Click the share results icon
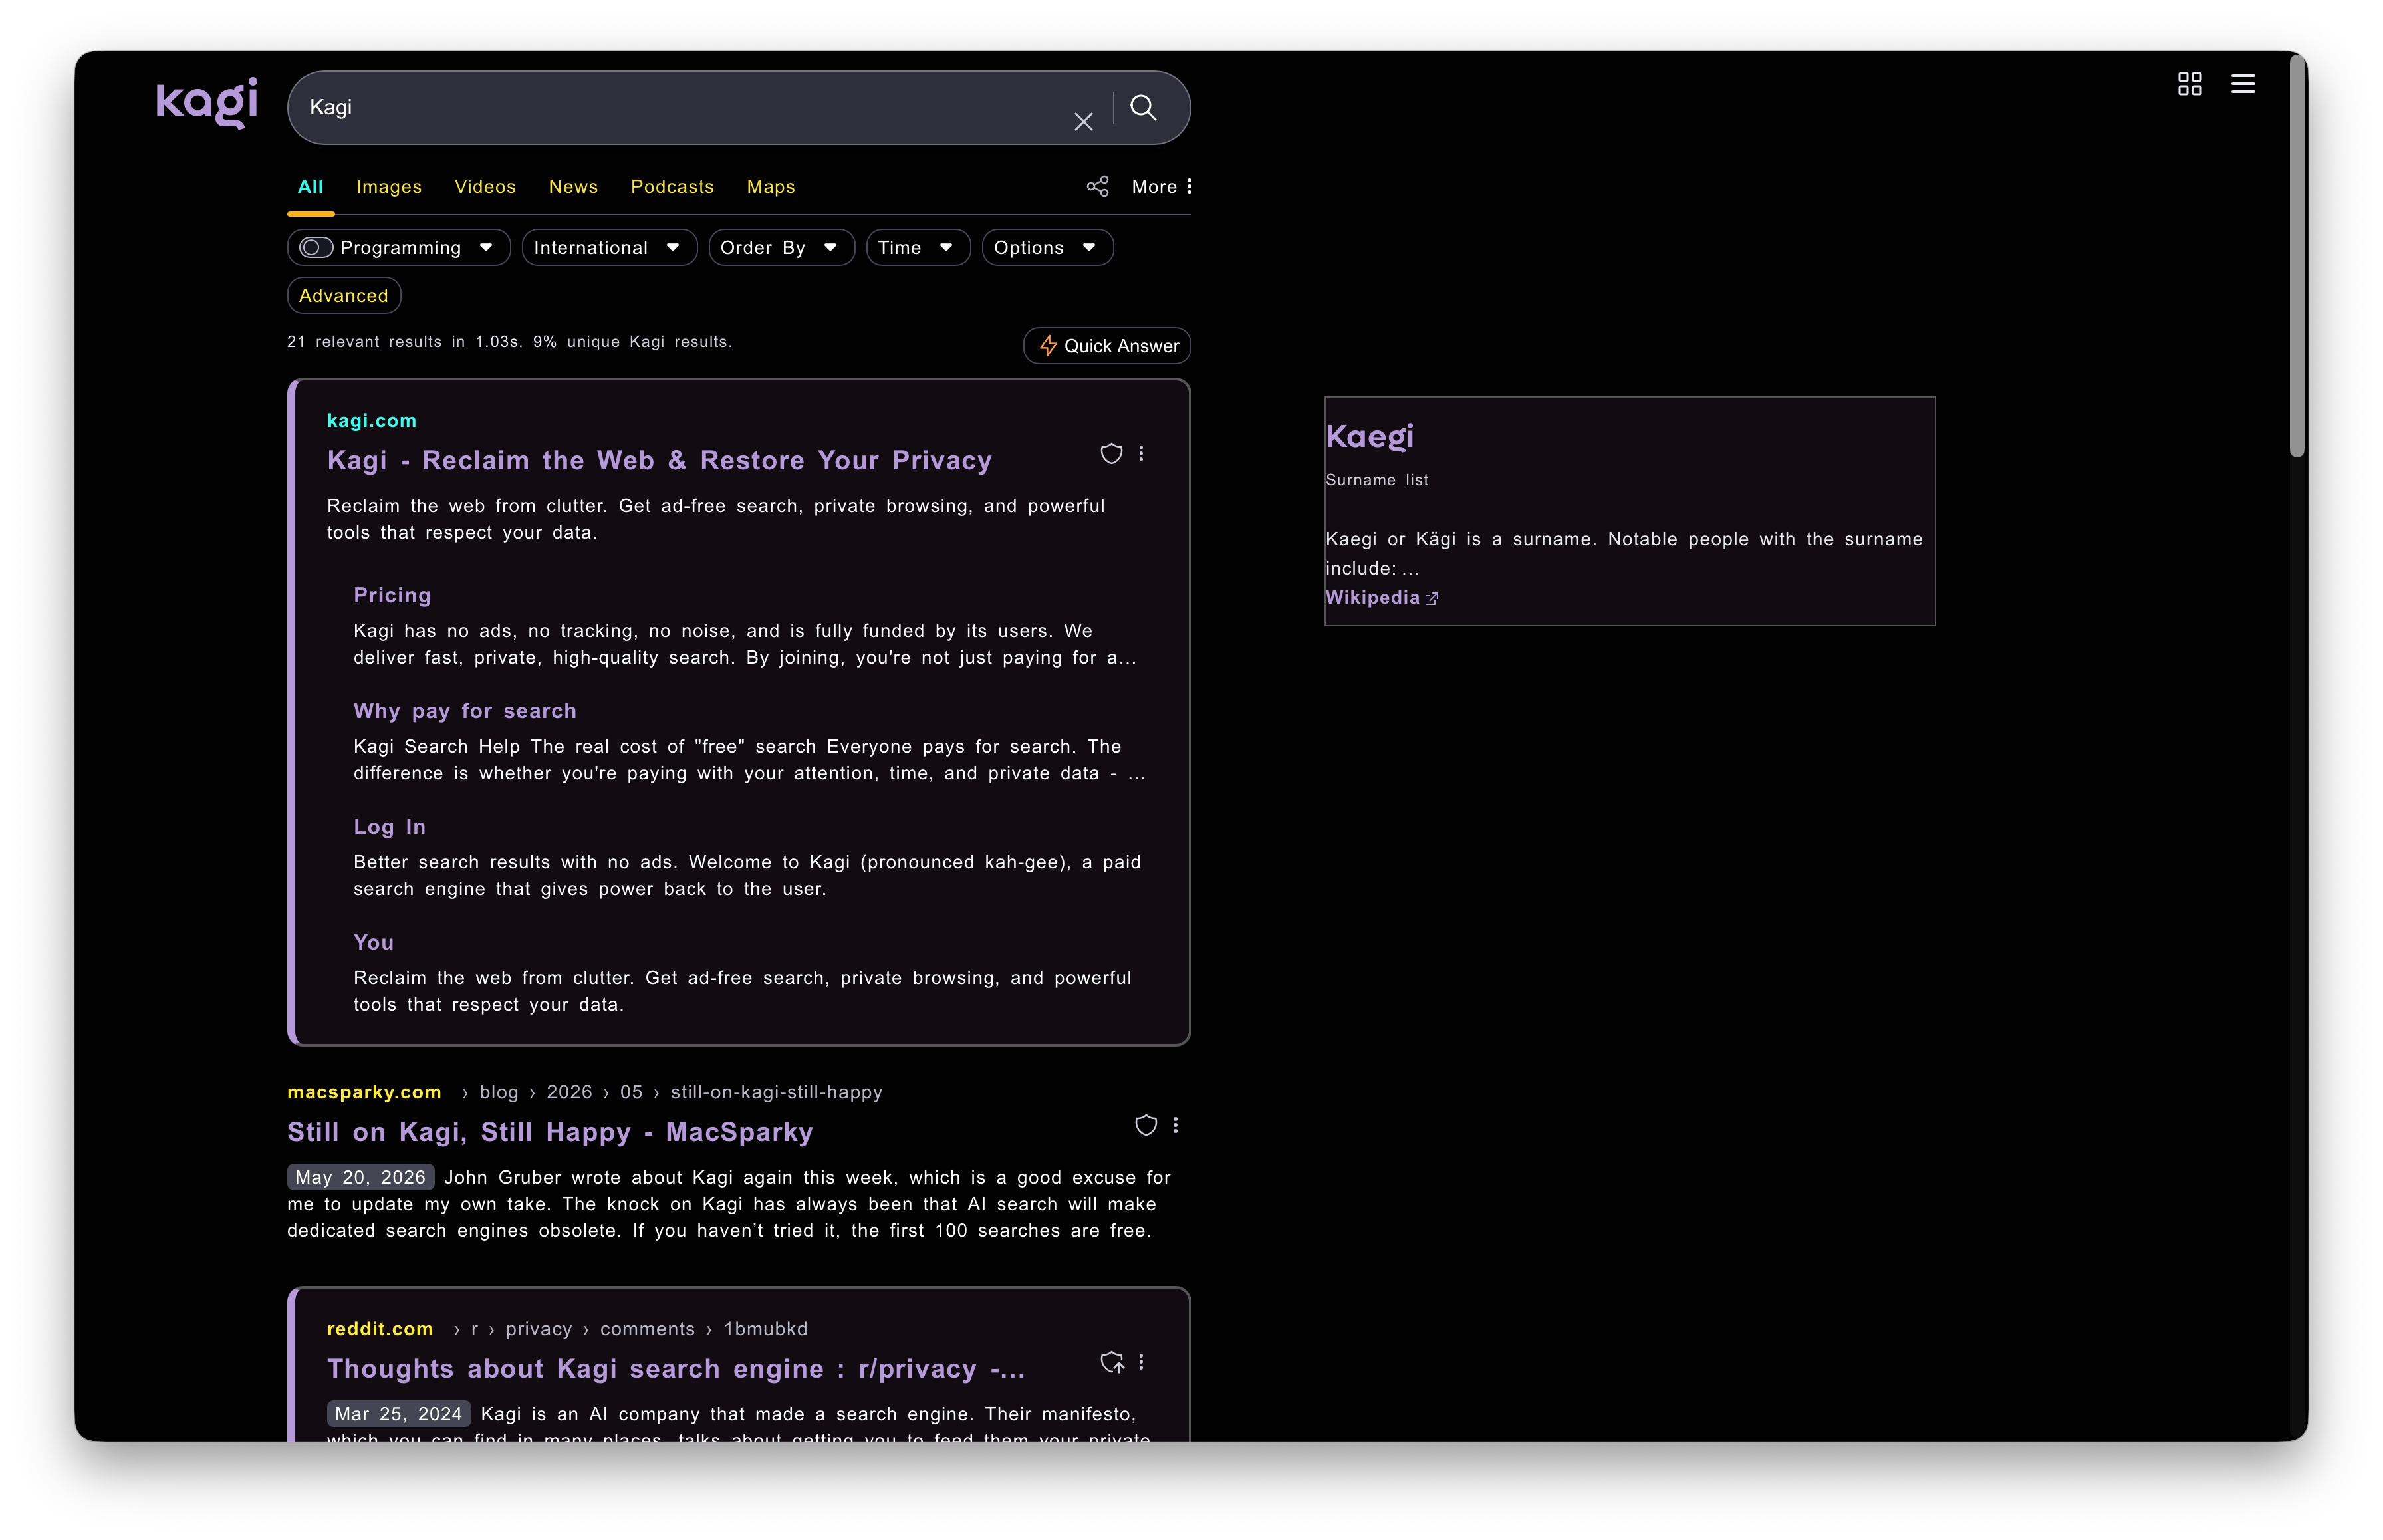The width and height of the screenshot is (2383, 1540). pos(1097,187)
